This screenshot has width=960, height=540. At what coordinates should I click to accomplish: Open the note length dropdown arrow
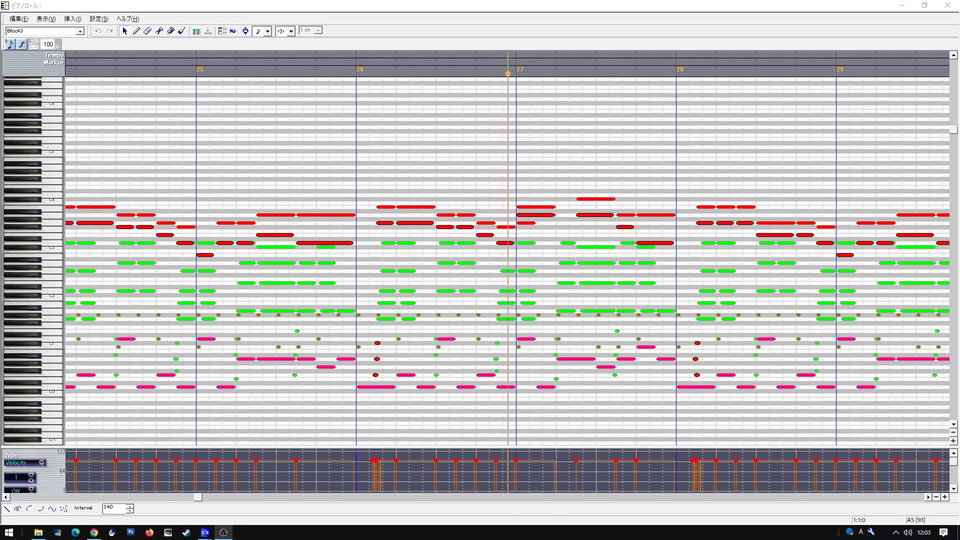[x=268, y=31]
